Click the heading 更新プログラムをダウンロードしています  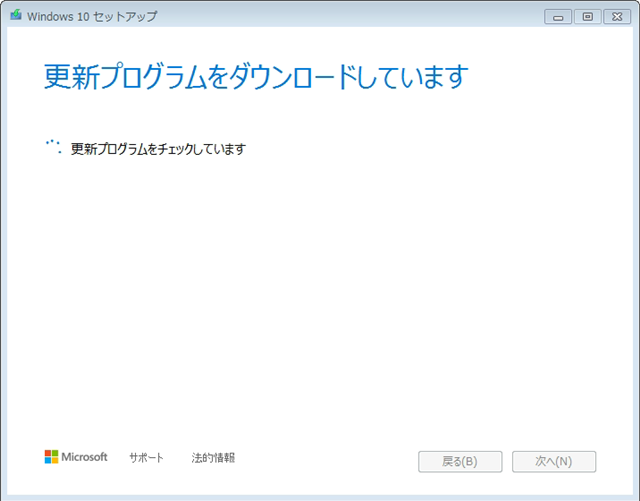point(256,77)
